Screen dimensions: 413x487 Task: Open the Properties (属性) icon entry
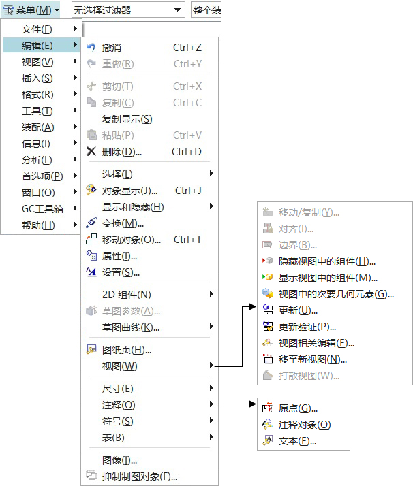(91, 255)
